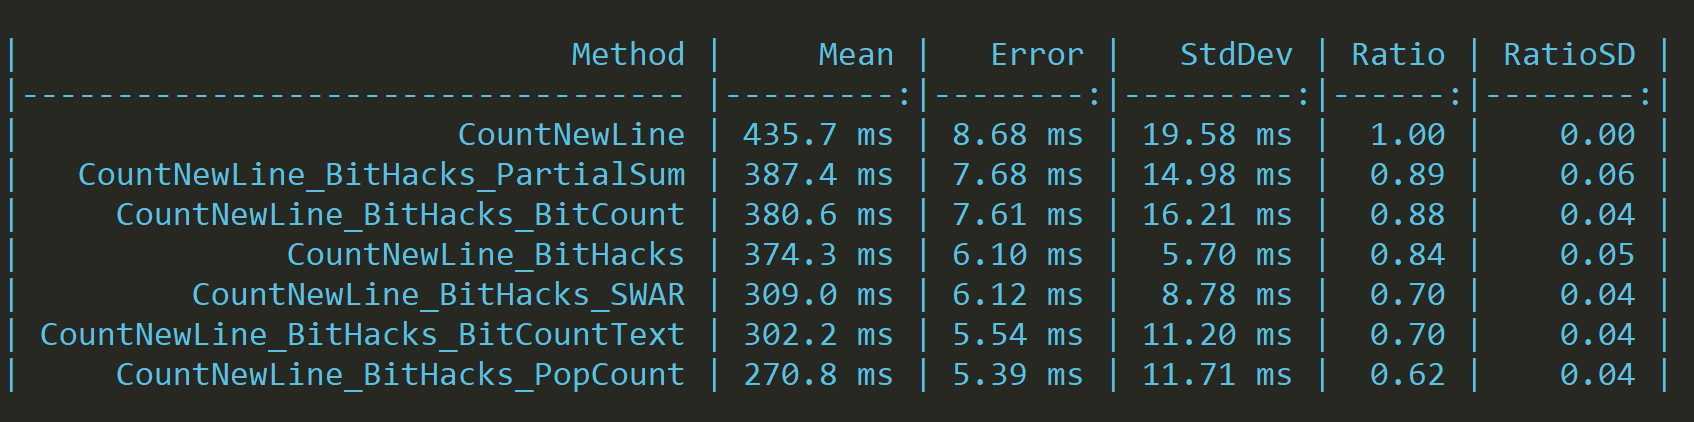Click the 1.00 ratio value

pyautogui.click(x=1407, y=135)
